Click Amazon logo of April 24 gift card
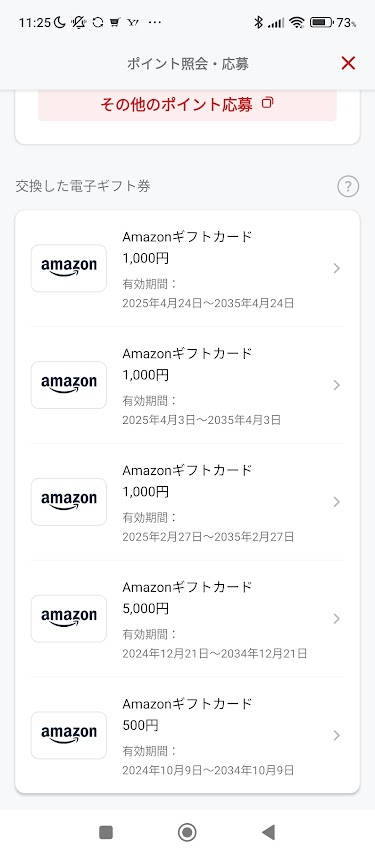375x855 pixels. tap(69, 268)
